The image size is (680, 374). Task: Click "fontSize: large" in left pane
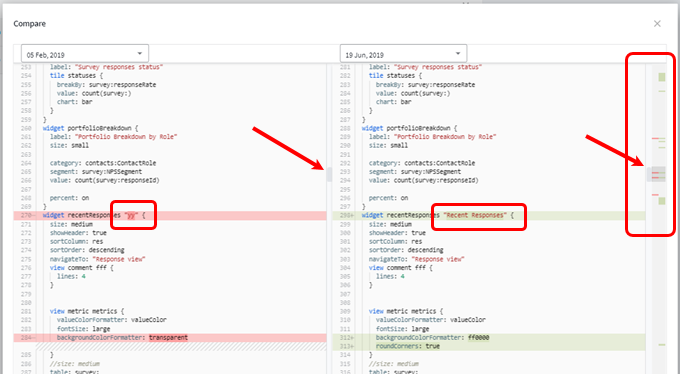pos(83,329)
